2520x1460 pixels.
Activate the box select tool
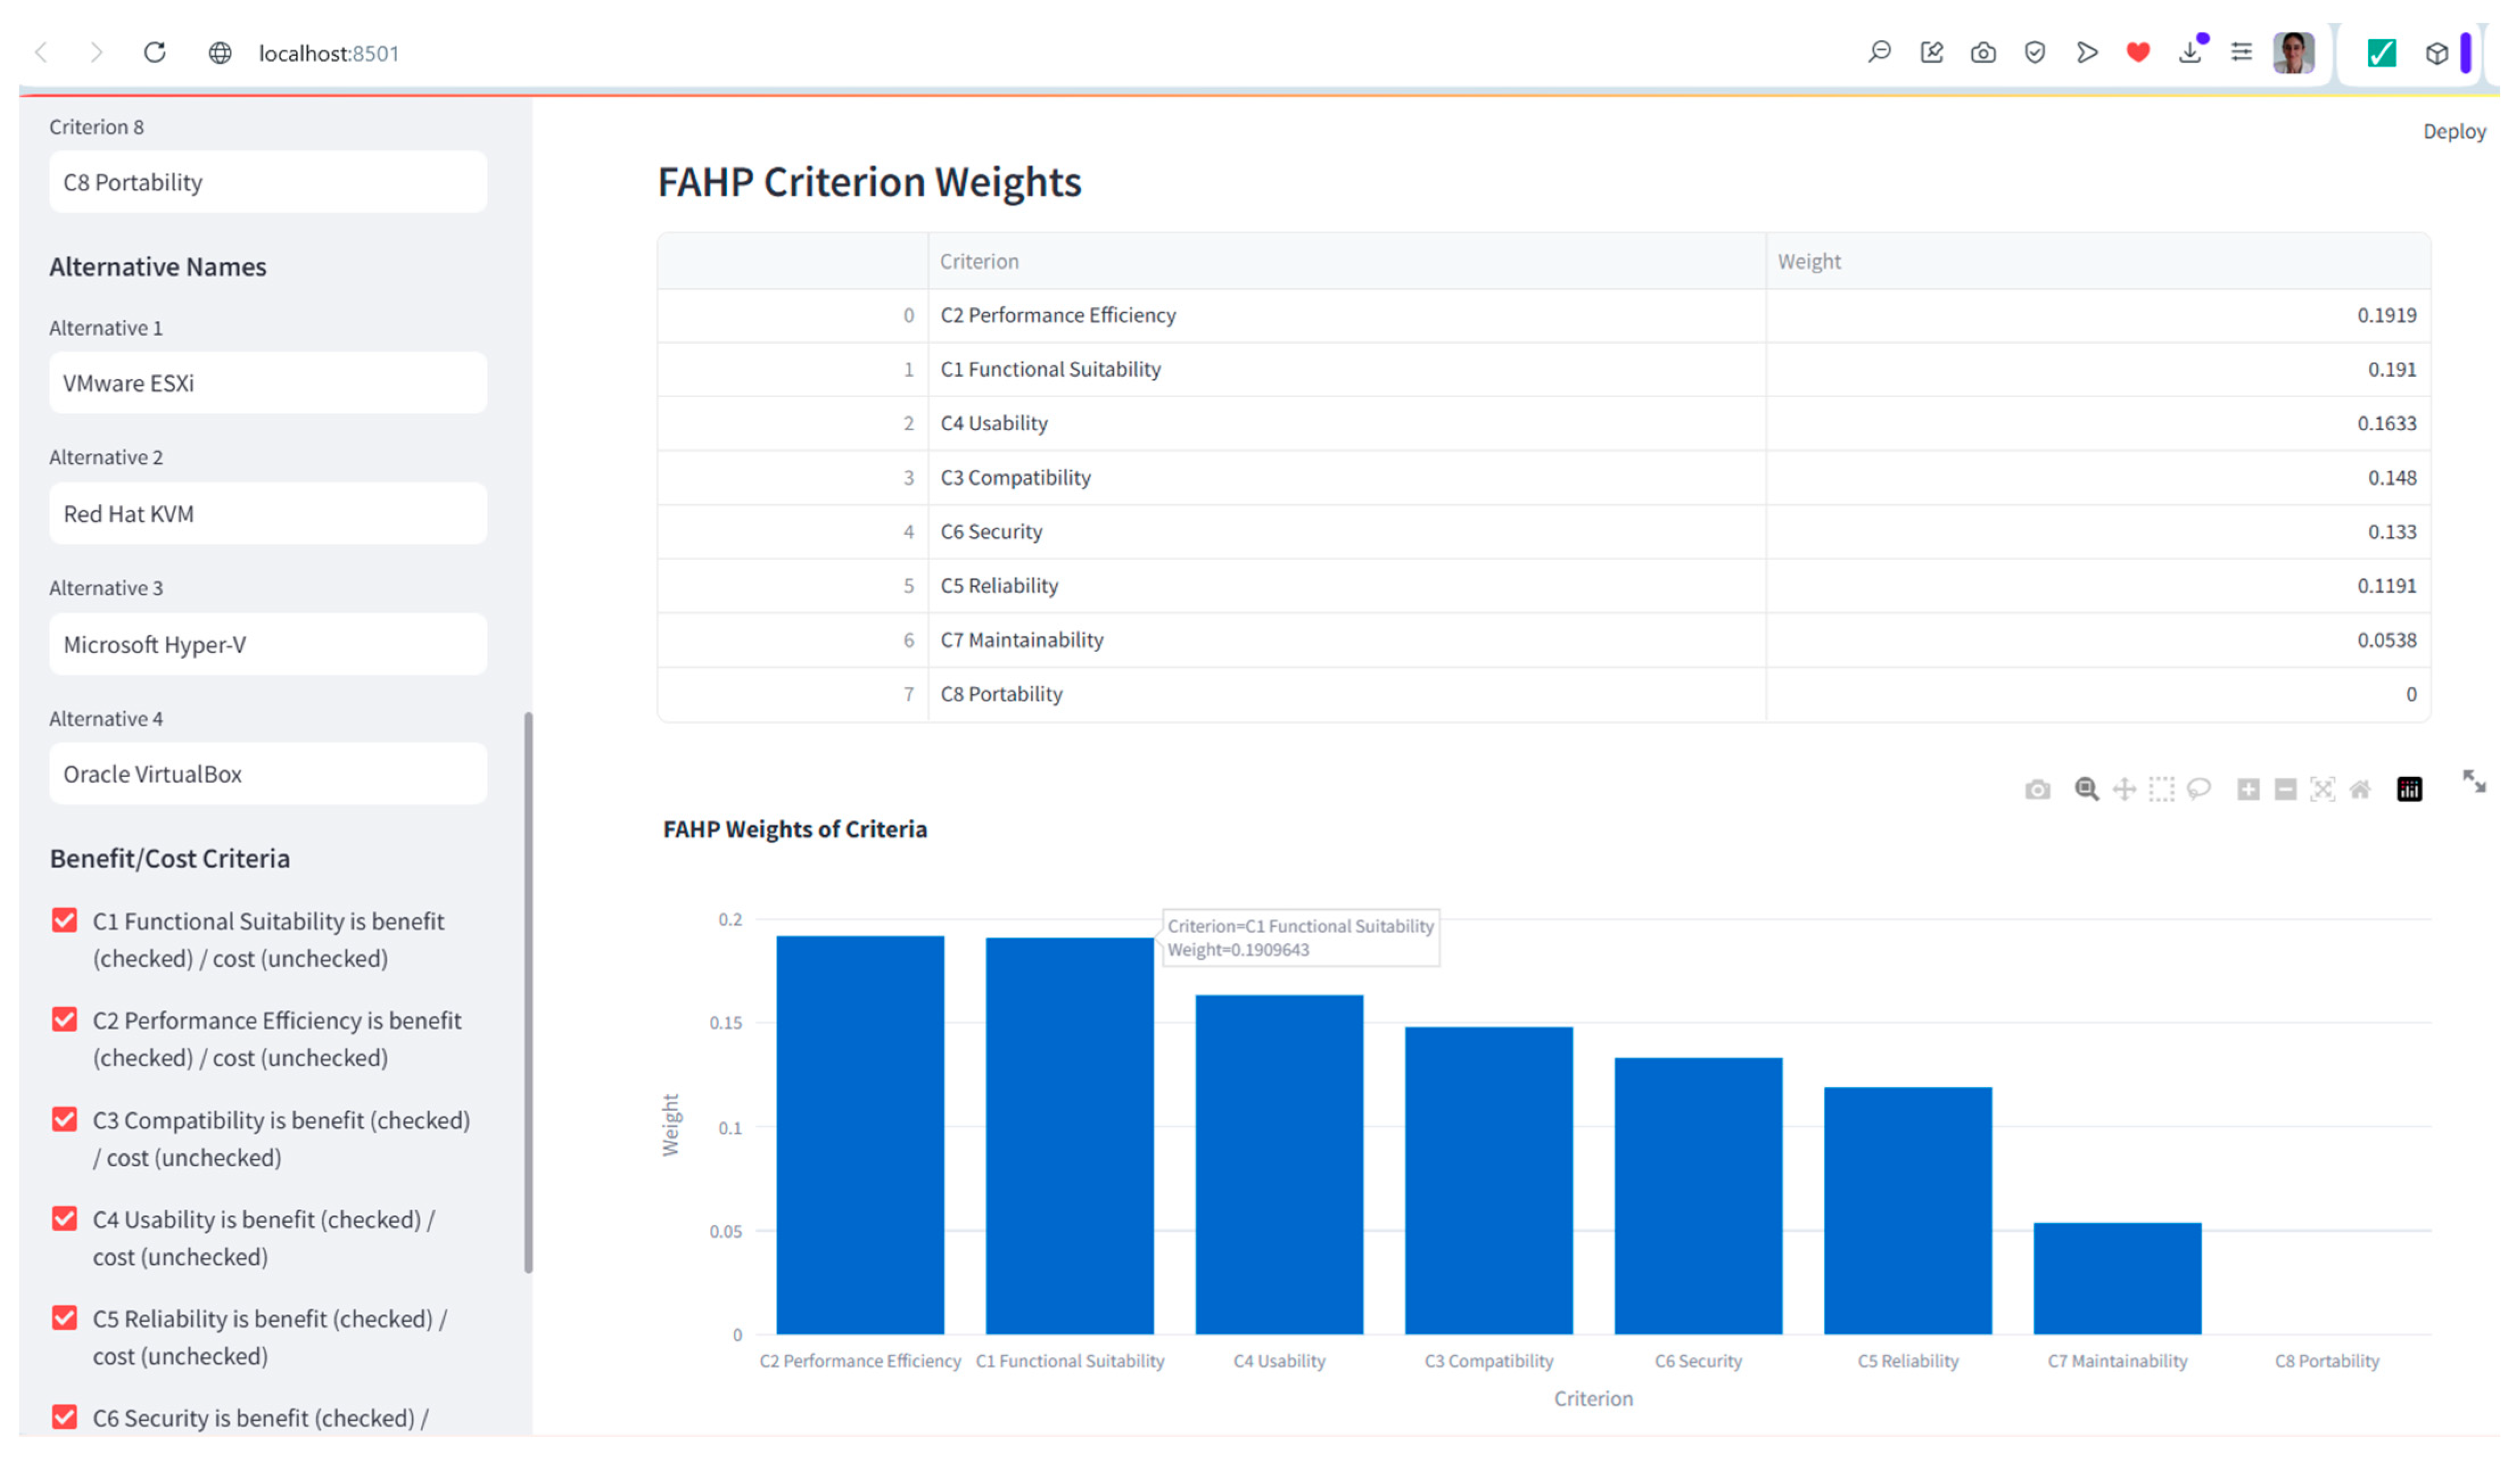[2161, 790]
